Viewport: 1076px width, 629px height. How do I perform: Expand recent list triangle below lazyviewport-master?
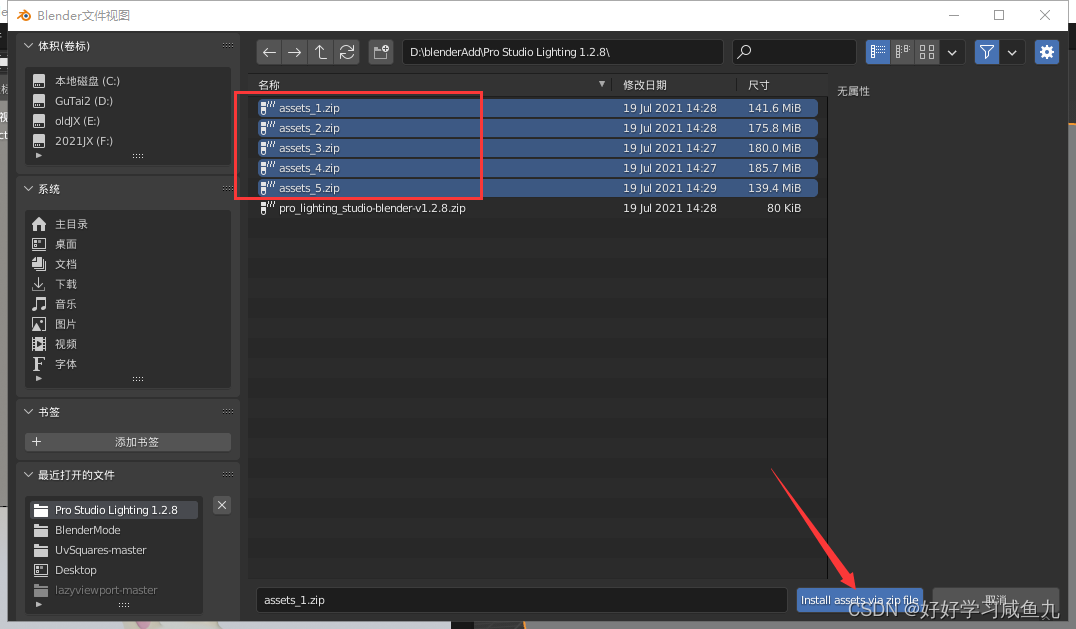point(38,604)
